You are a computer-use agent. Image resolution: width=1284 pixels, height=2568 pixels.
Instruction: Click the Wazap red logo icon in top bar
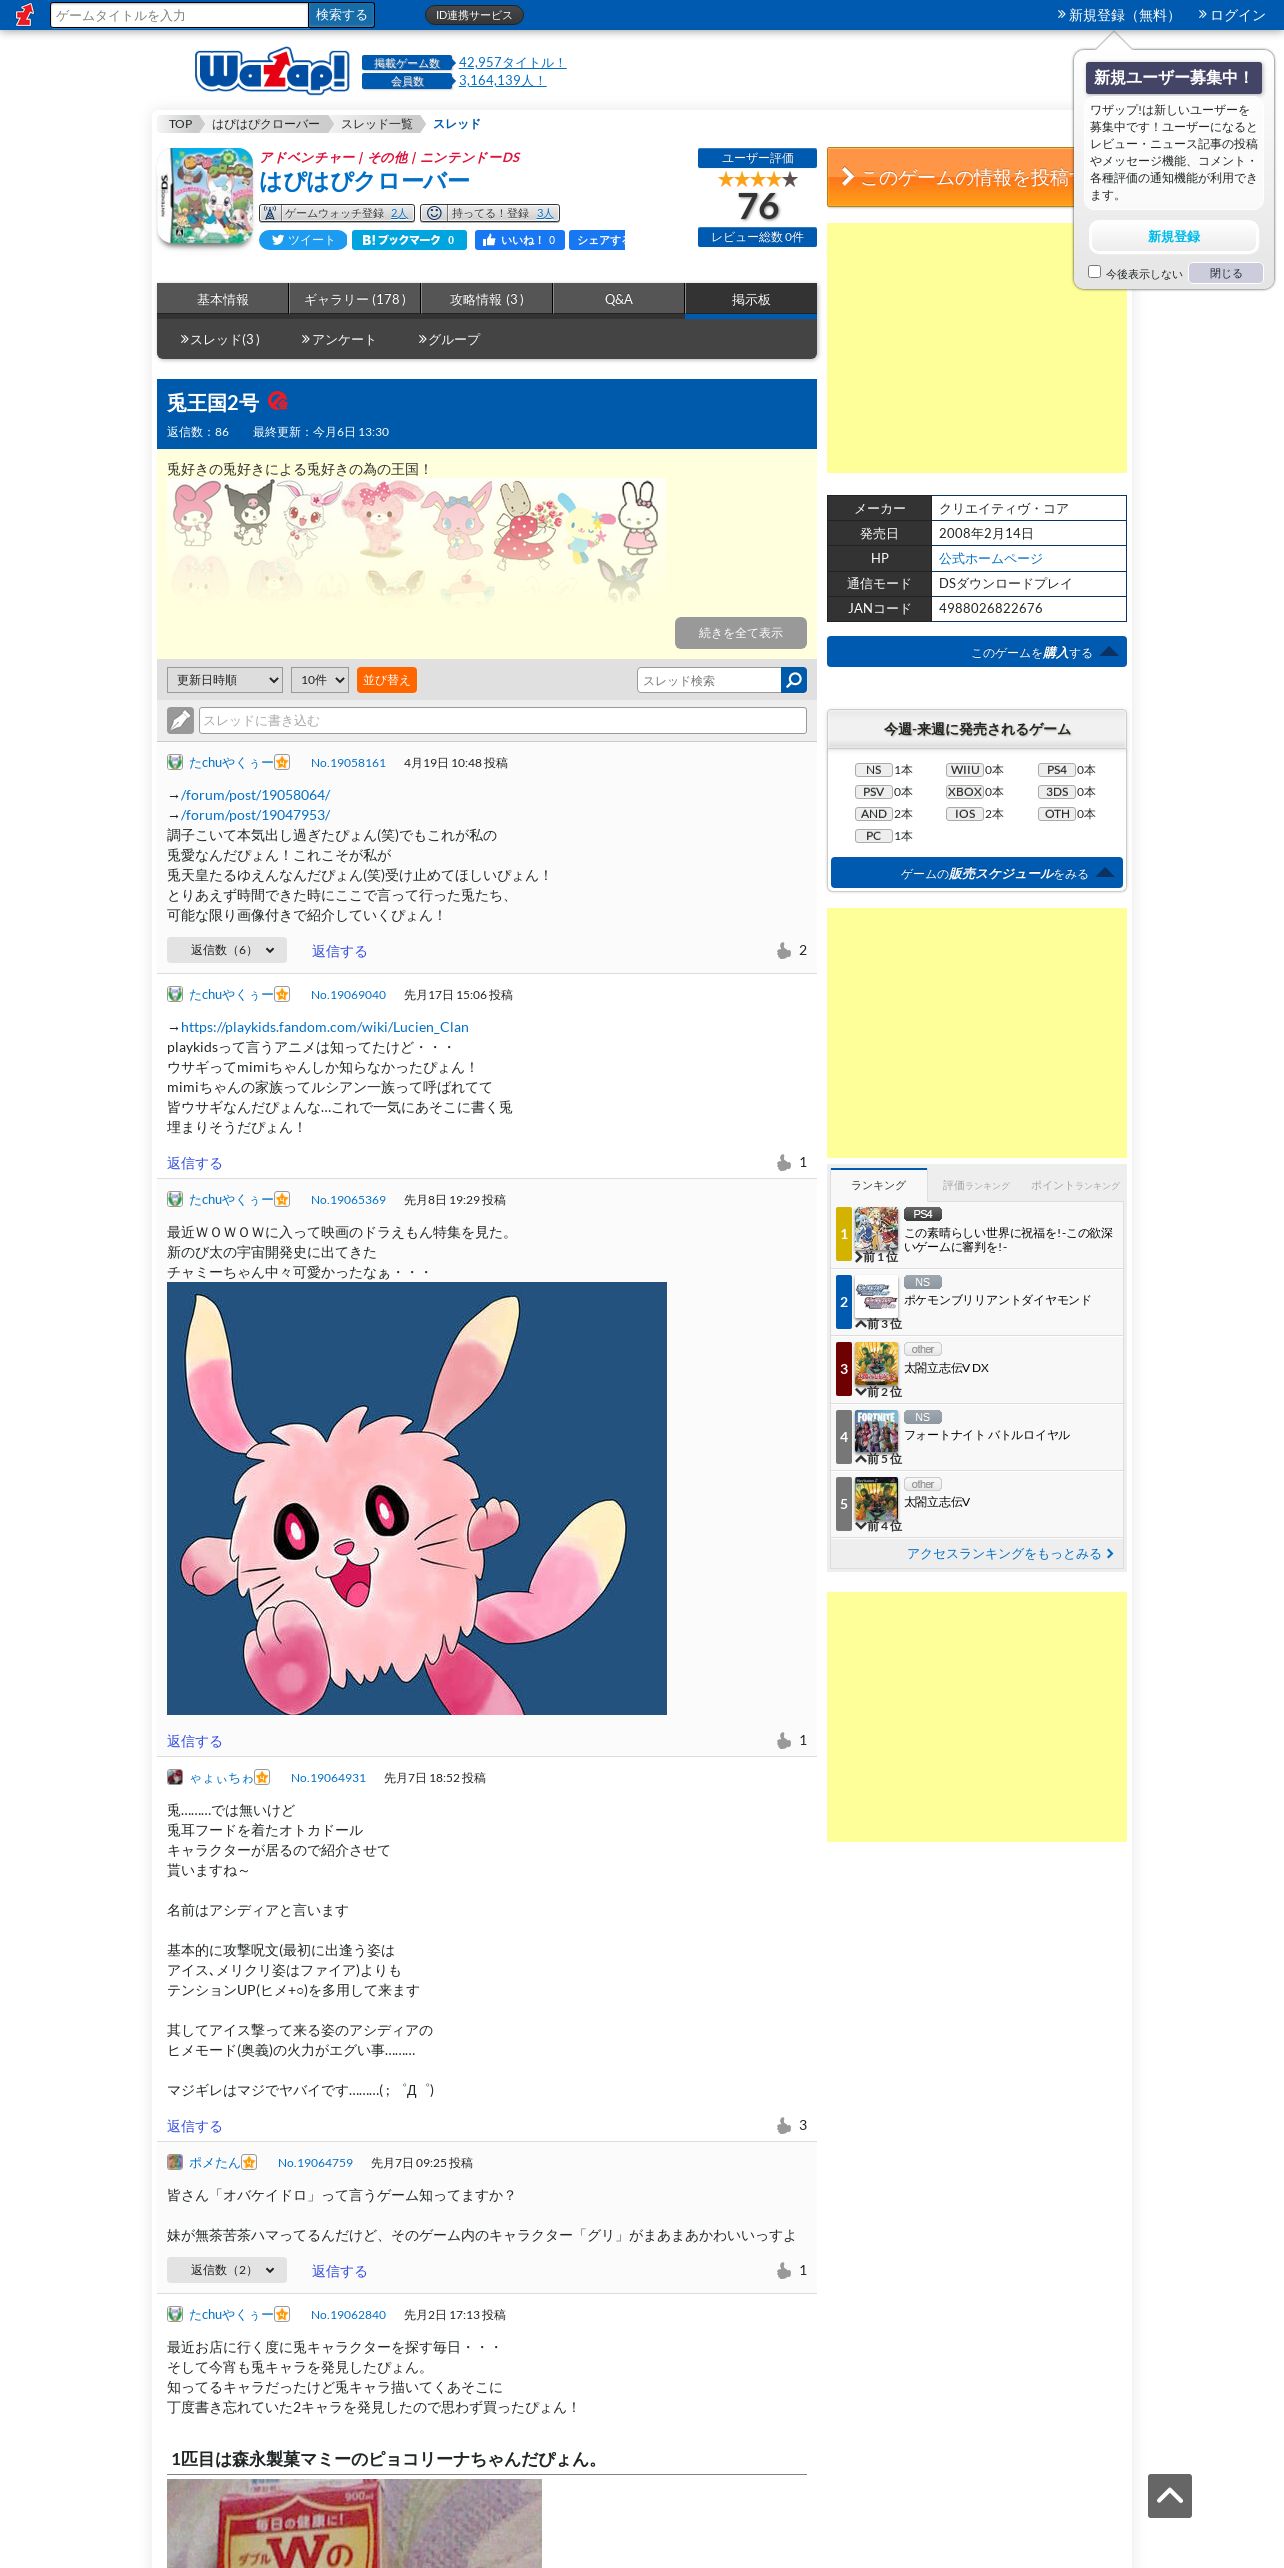click(25, 14)
